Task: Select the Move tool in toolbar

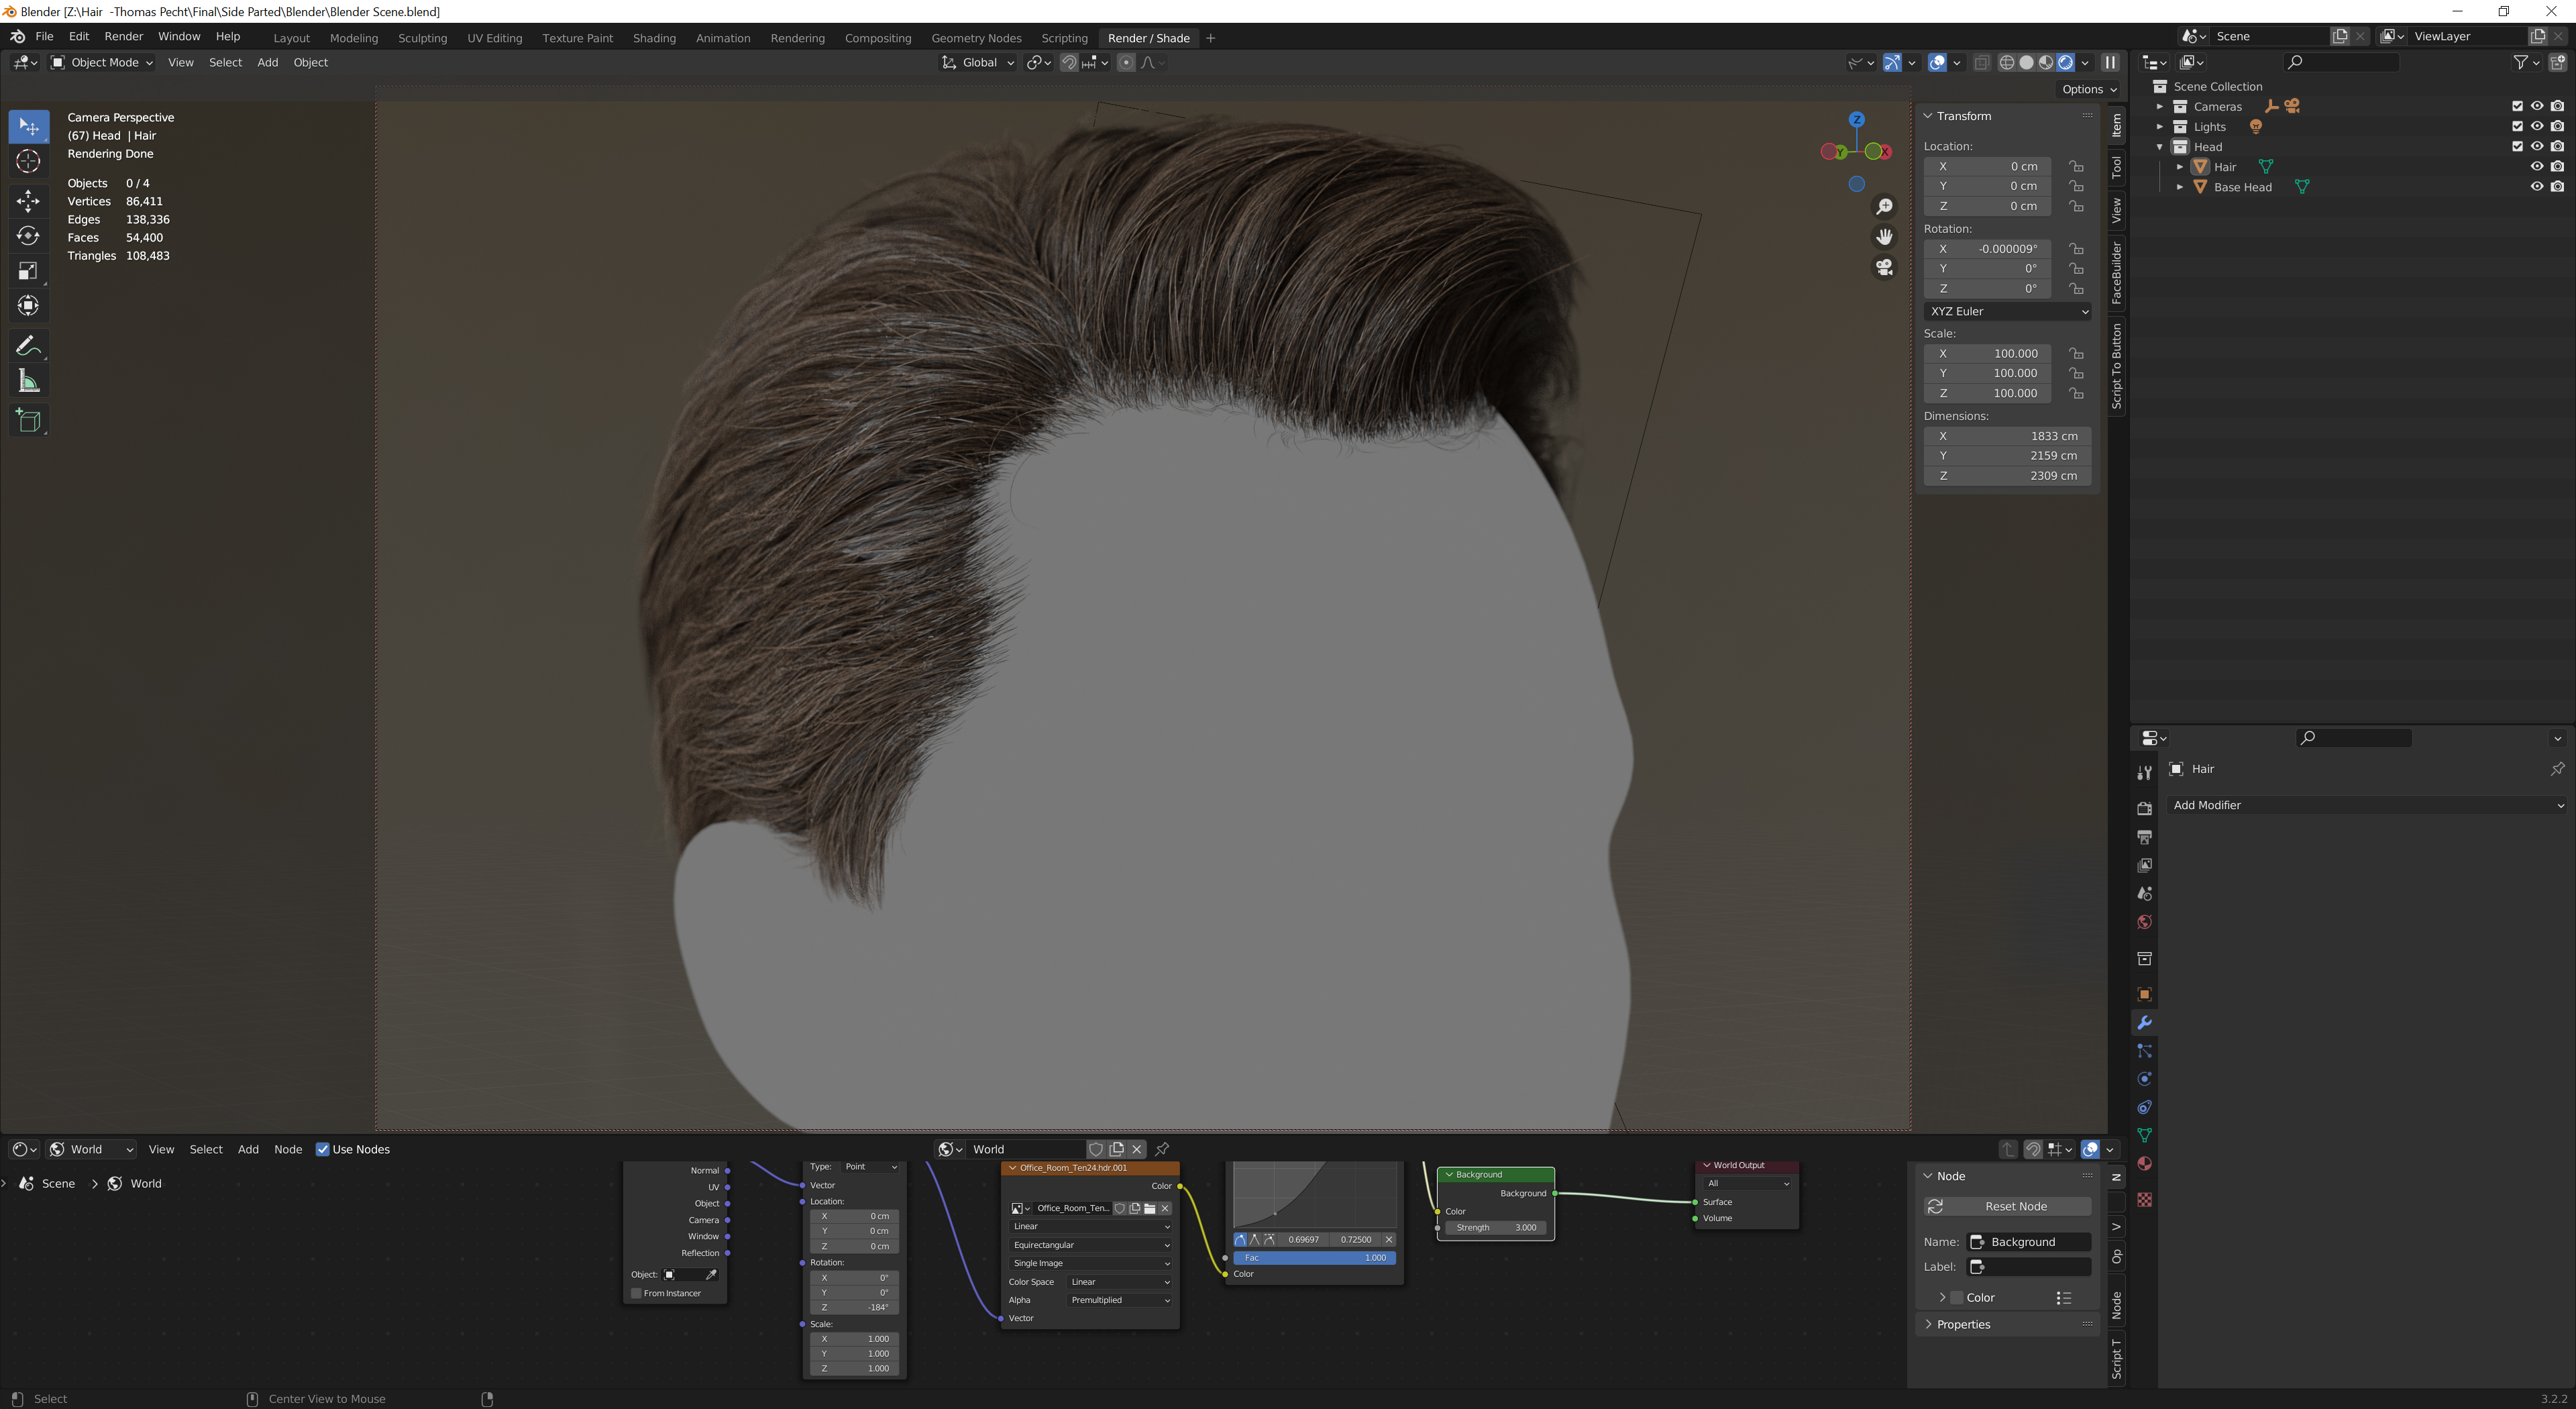Action: (x=28, y=201)
